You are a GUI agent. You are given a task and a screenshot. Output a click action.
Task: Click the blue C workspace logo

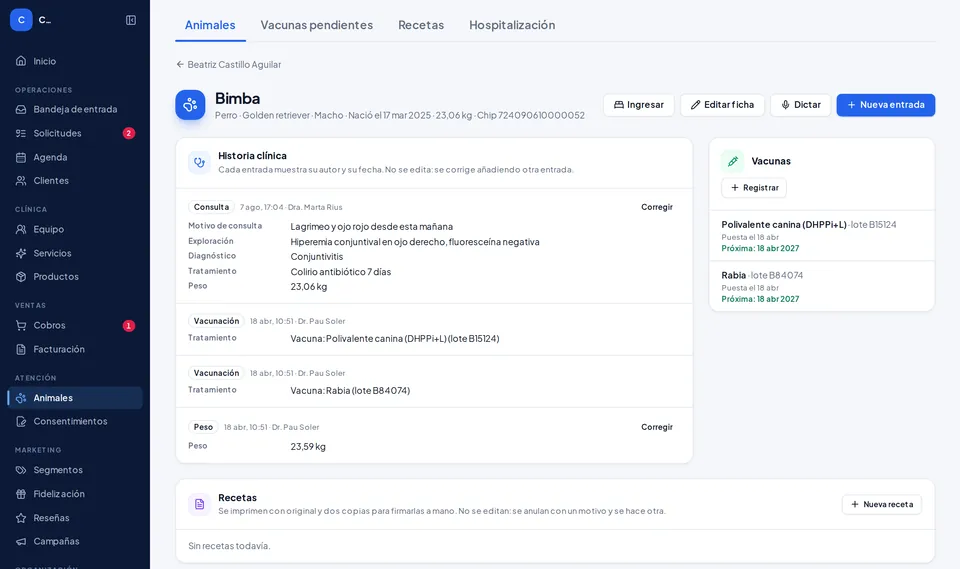point(21,20)
